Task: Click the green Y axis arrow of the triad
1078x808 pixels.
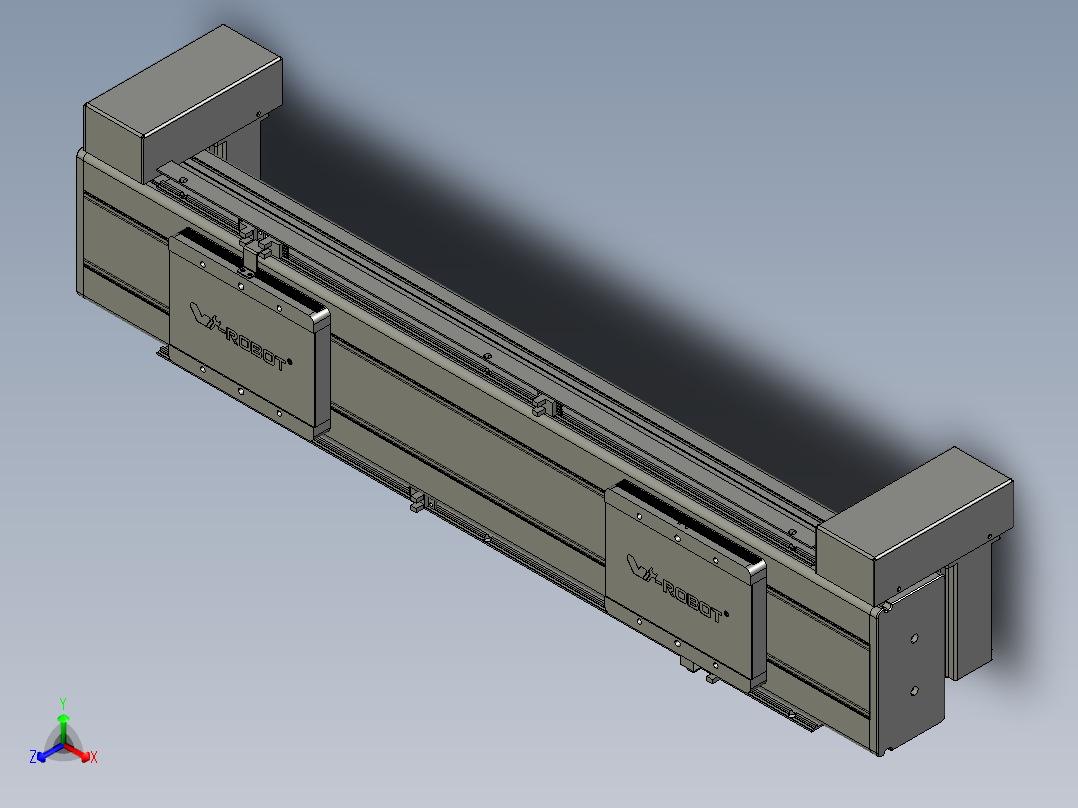Action: (63, 728)
